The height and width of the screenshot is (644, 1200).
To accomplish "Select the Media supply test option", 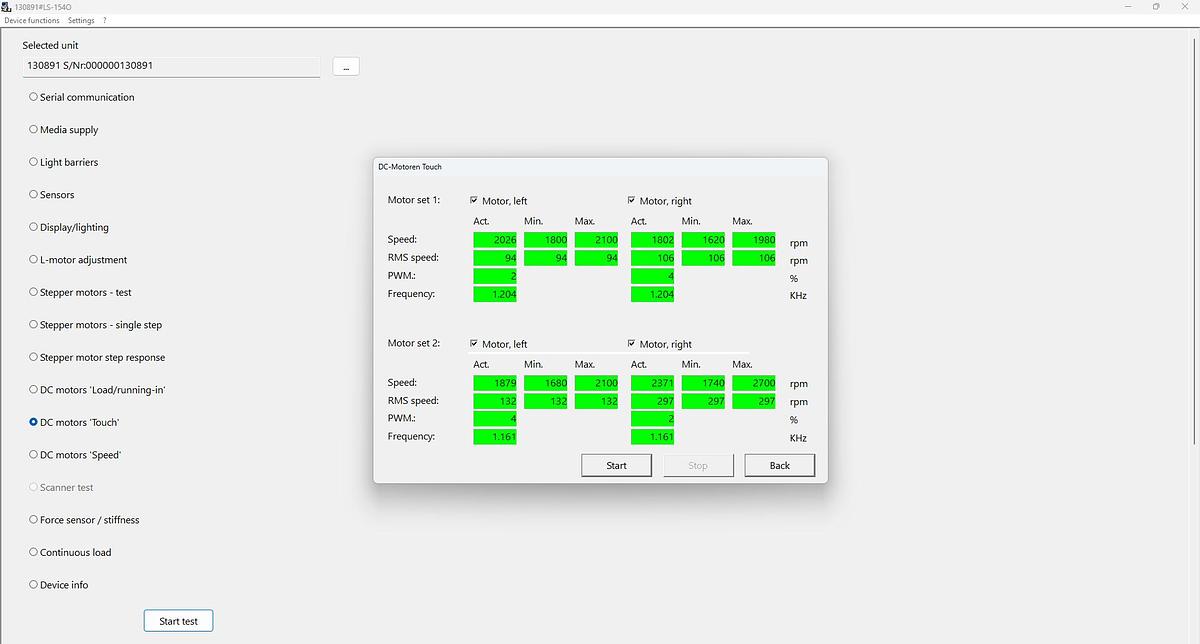I will click(34, 130).
